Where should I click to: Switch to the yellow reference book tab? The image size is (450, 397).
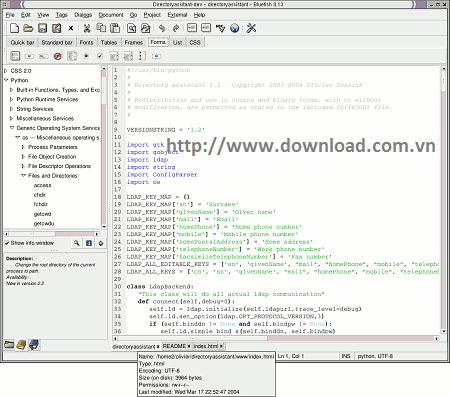coord(21,345)
